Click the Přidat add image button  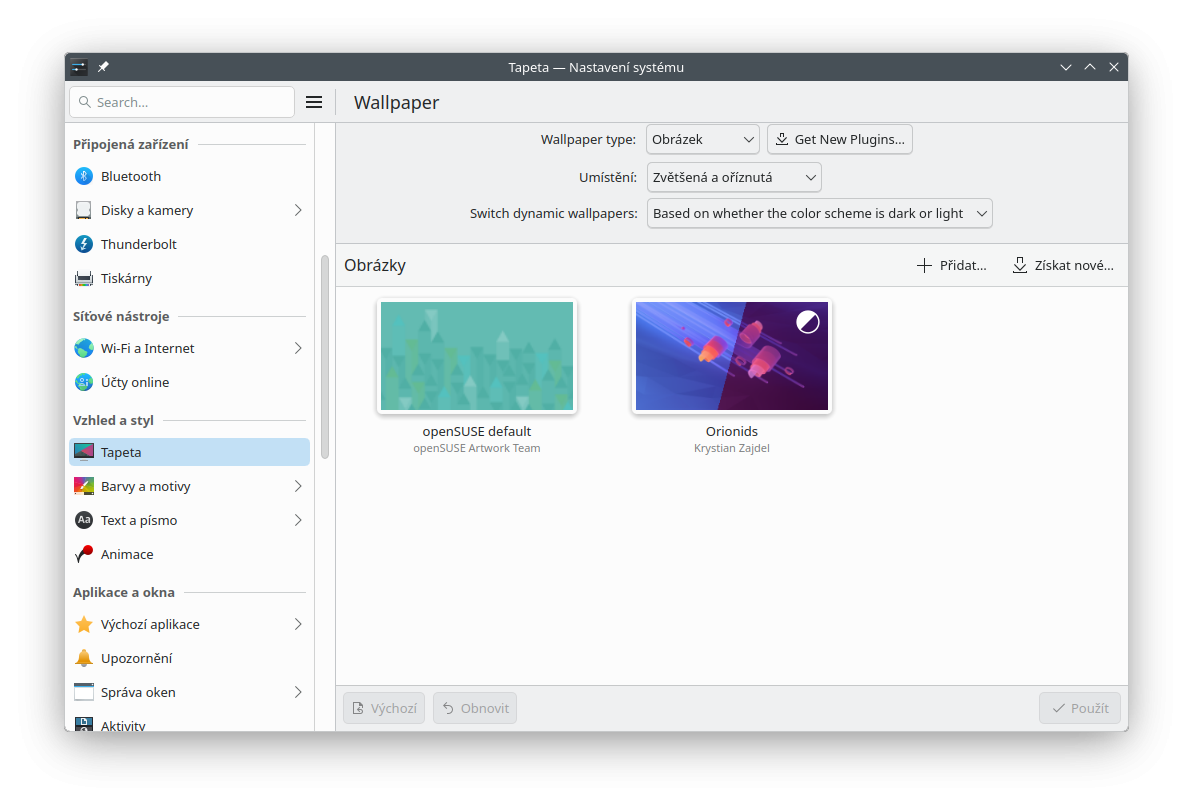(x=952, y=266)
